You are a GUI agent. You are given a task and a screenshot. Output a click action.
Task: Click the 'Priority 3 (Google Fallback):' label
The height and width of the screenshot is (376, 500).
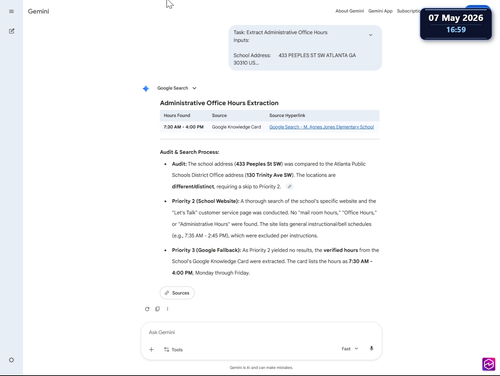click(x=206, y=250)
